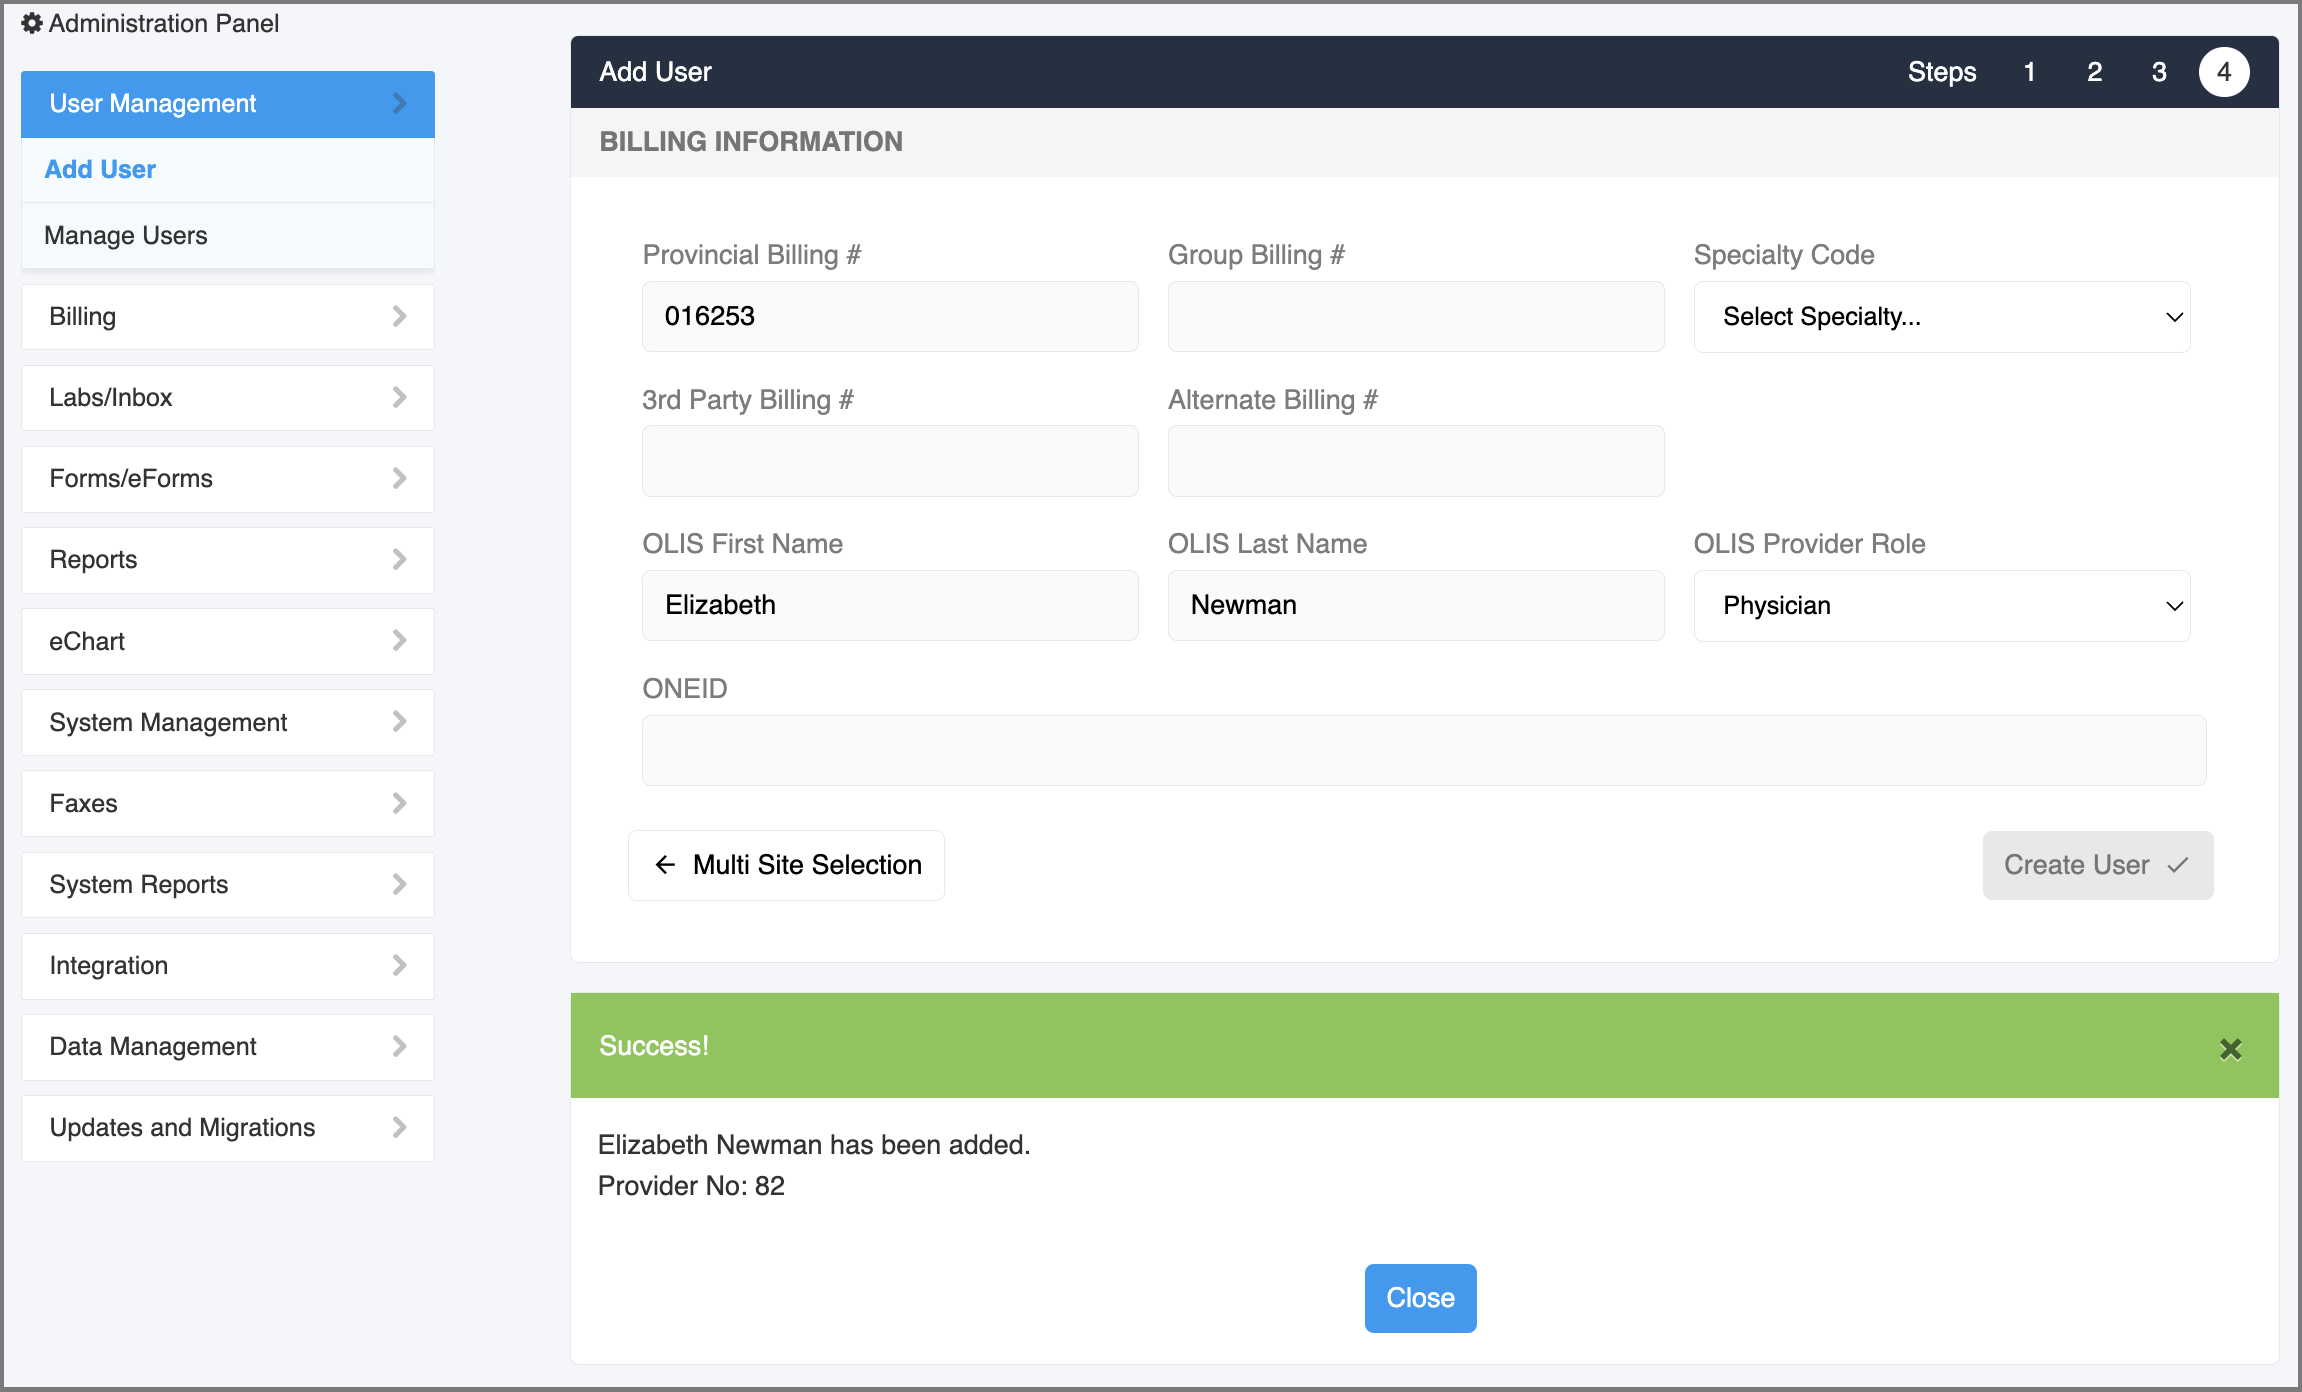This screenshot has height=1392, width=2302.
Task: Click the Alternate Billing # field
Action: pos(1416,461)
